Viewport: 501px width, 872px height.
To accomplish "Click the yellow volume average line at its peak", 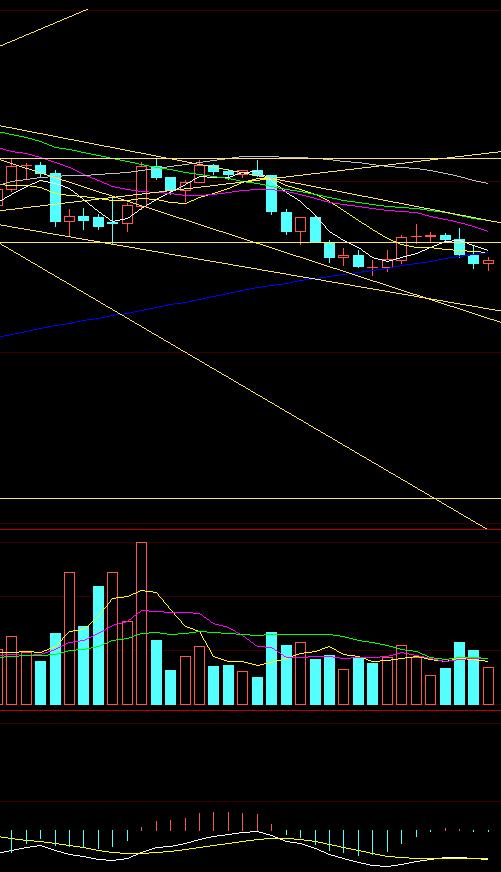I will pos(143,591).
